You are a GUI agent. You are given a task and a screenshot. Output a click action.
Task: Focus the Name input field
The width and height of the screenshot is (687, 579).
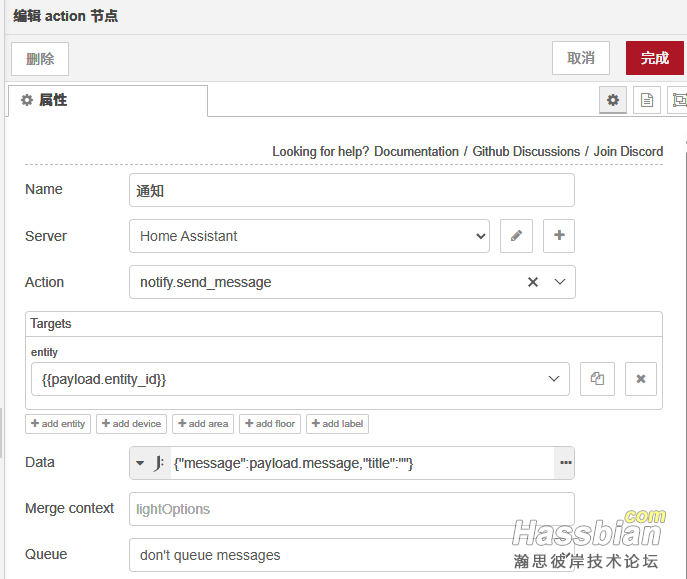352,190
